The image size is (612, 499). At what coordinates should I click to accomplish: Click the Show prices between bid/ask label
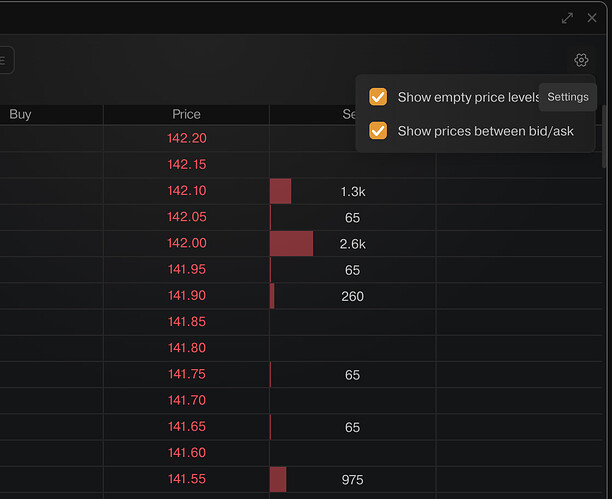click(486, 131)
